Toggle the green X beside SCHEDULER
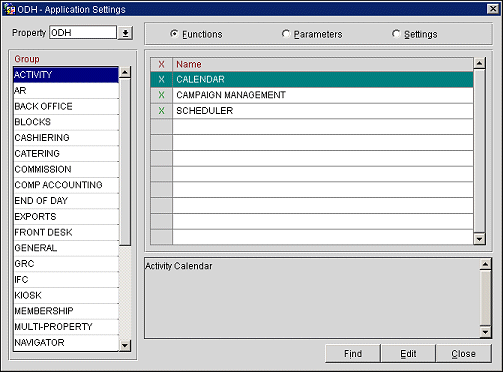The image size is (503, 372). point(161,111)
